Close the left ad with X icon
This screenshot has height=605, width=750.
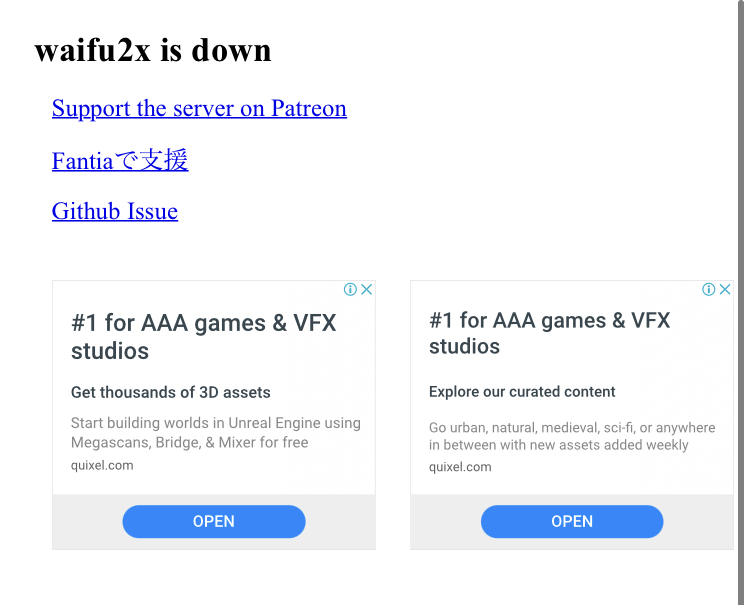click(367, 289)
